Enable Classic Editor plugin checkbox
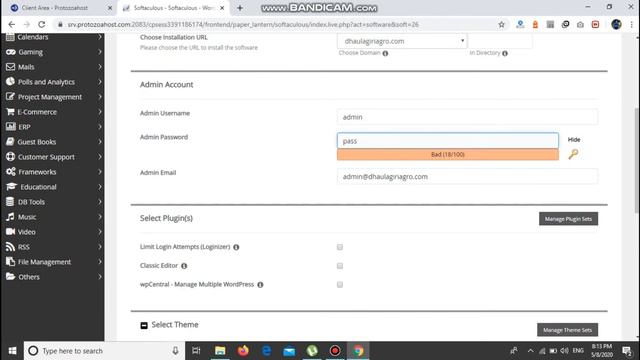This screenshot has height=360, width=640. [340, 266]
